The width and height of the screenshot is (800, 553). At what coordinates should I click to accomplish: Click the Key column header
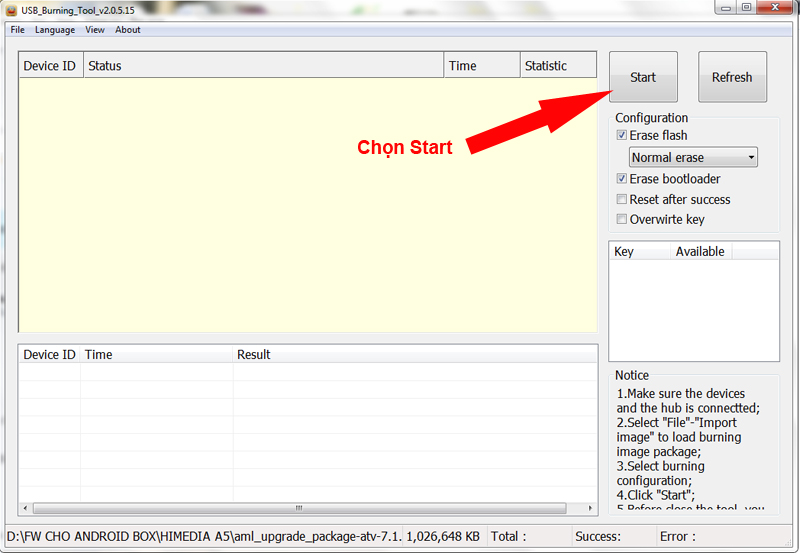640,252
